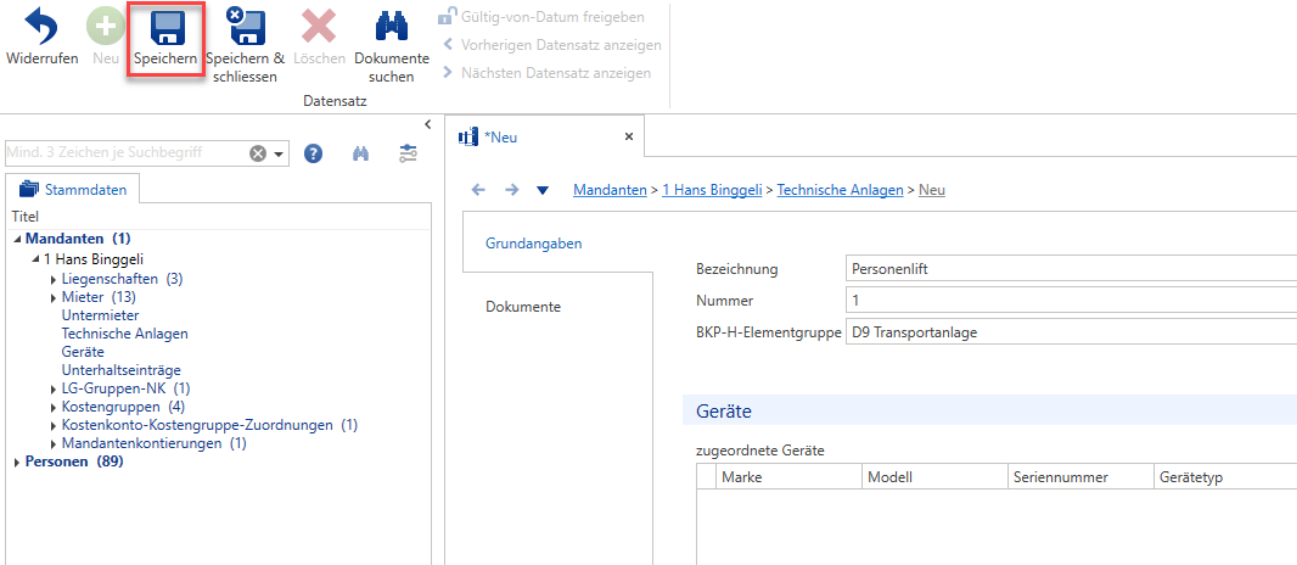Click the breadcrumb forward arrow
Image resolution: width=1297 pixels, height=565 pixels.
tap(512, 190)
